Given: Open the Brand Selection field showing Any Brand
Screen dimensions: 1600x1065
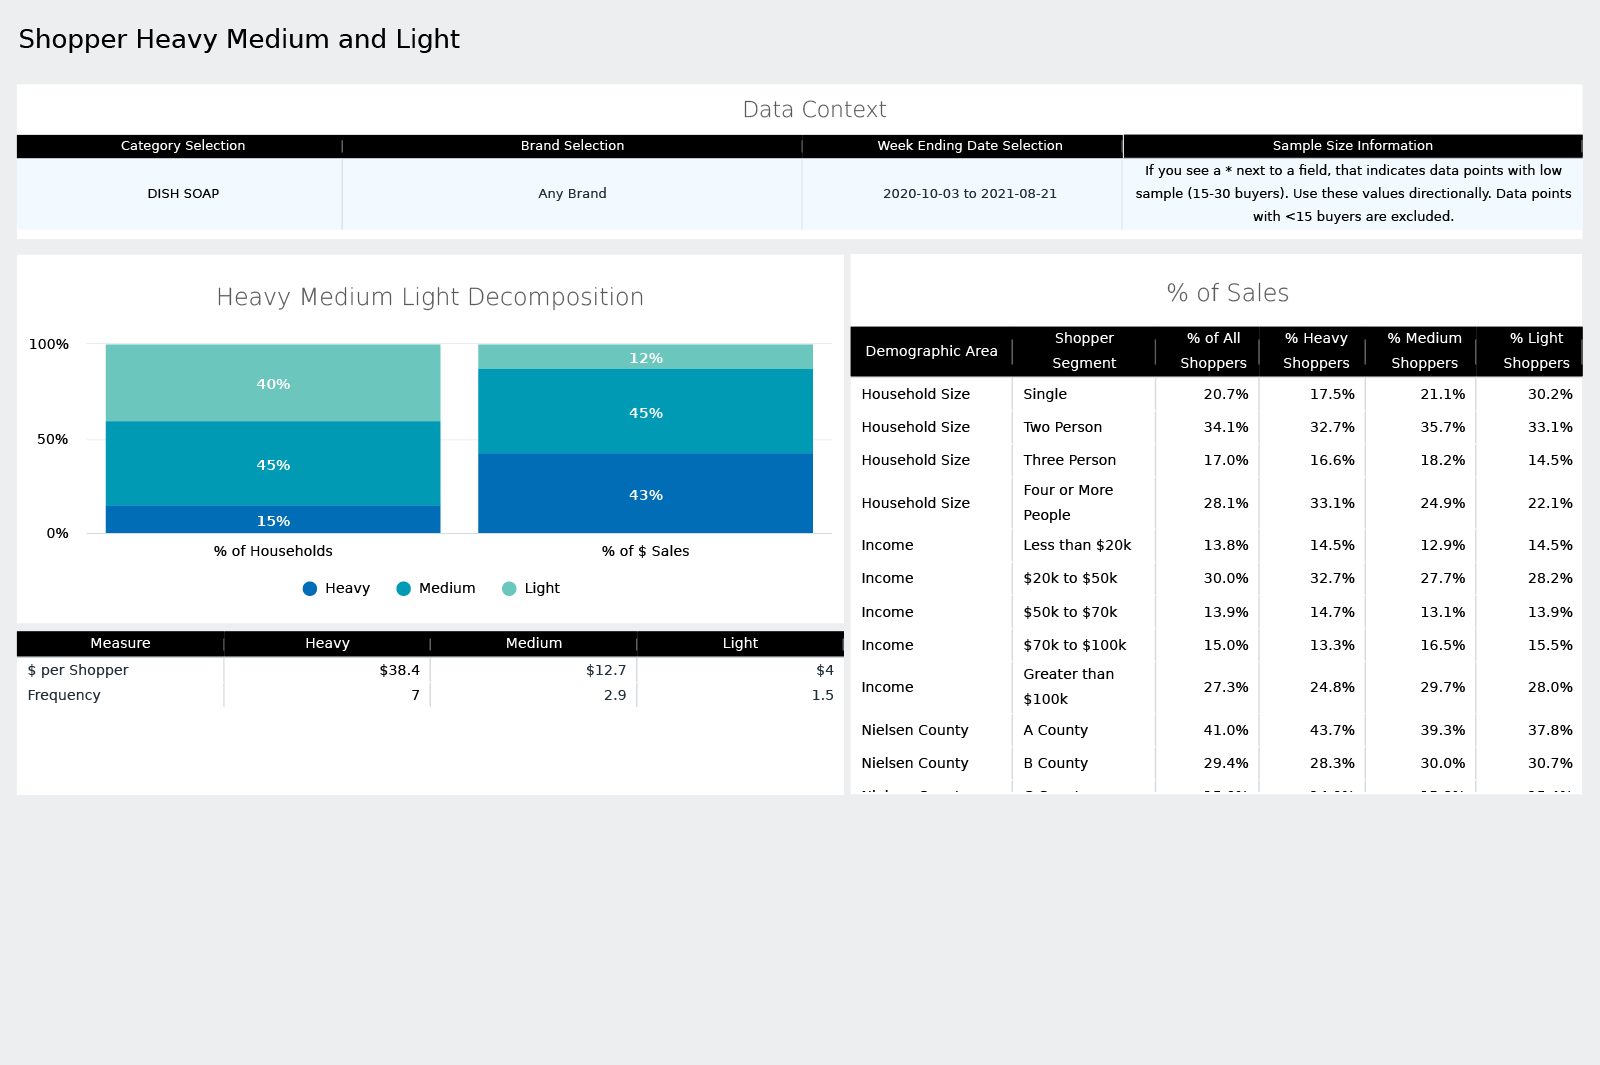Looking at the screenshot, I should pyautogui.click(x=572, y=193).
